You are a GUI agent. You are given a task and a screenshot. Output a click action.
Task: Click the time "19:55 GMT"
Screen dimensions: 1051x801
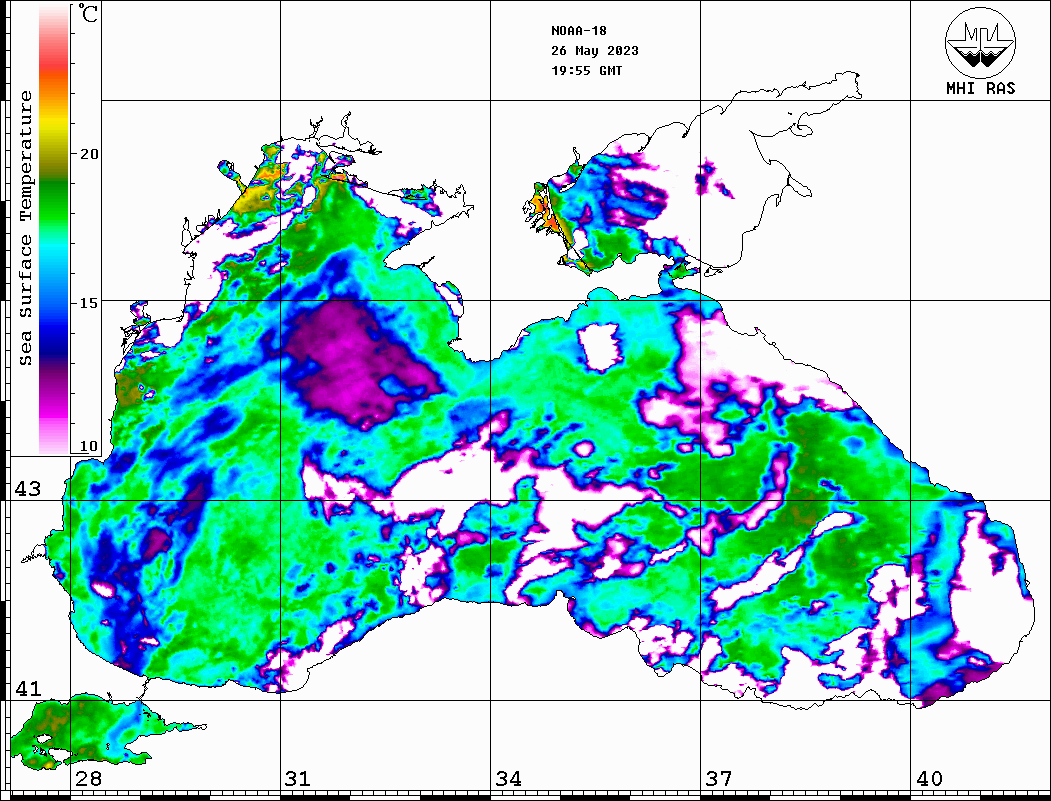pos(586,70)
